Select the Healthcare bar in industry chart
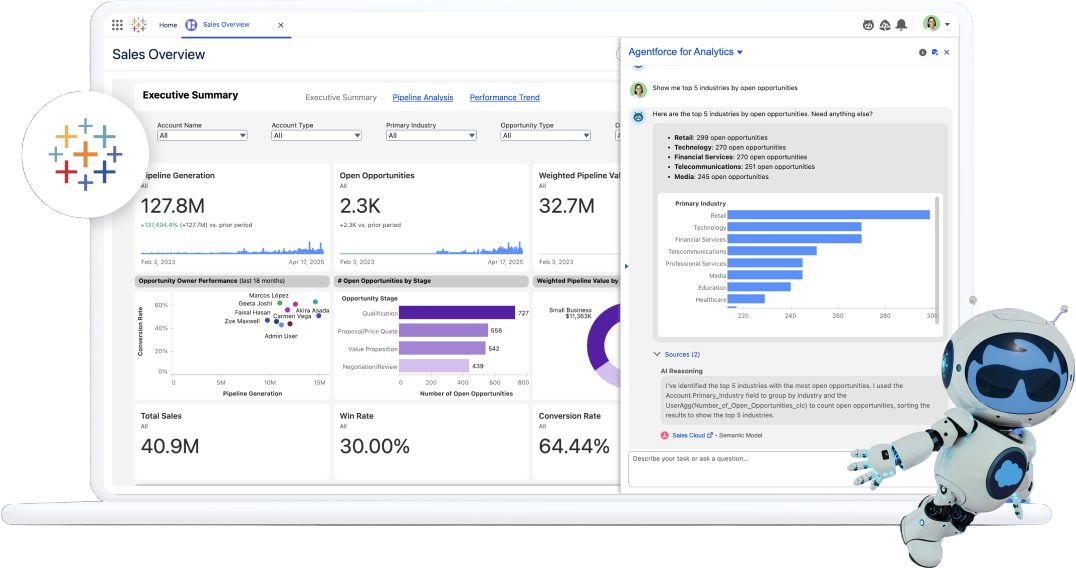 click(x=746, y=299)
